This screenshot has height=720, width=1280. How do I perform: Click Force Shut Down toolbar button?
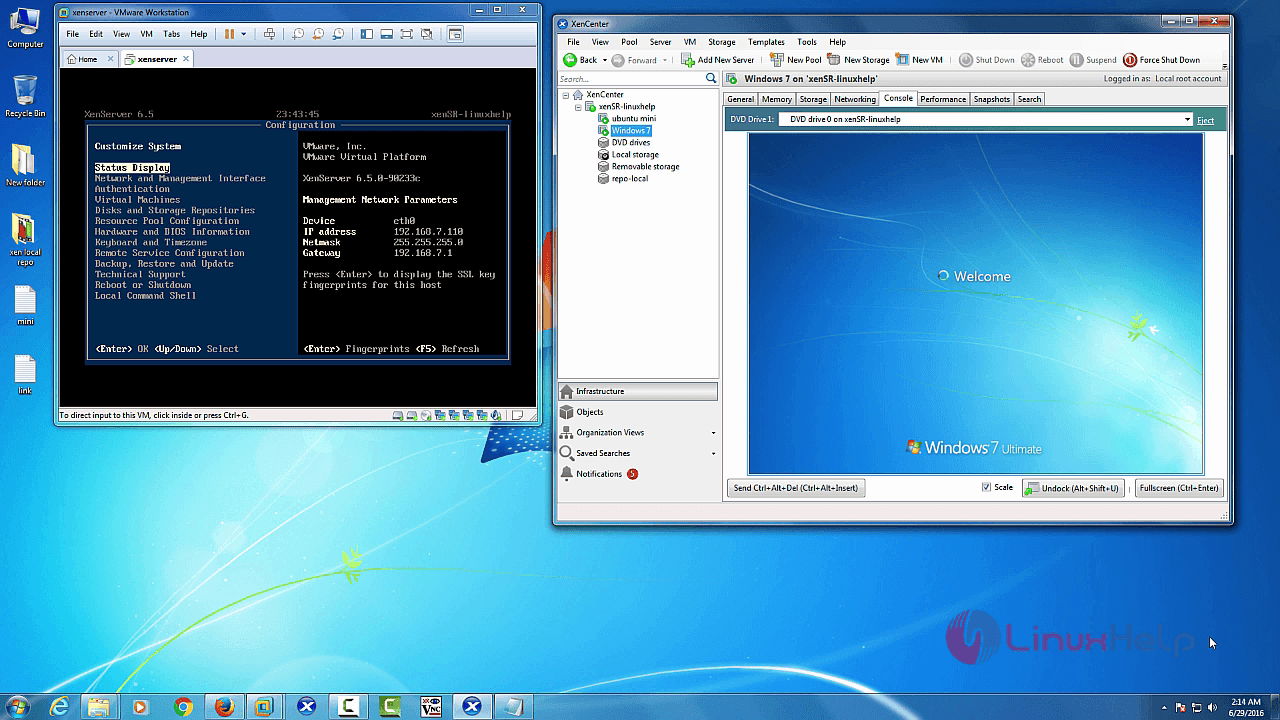[1161, 60]
